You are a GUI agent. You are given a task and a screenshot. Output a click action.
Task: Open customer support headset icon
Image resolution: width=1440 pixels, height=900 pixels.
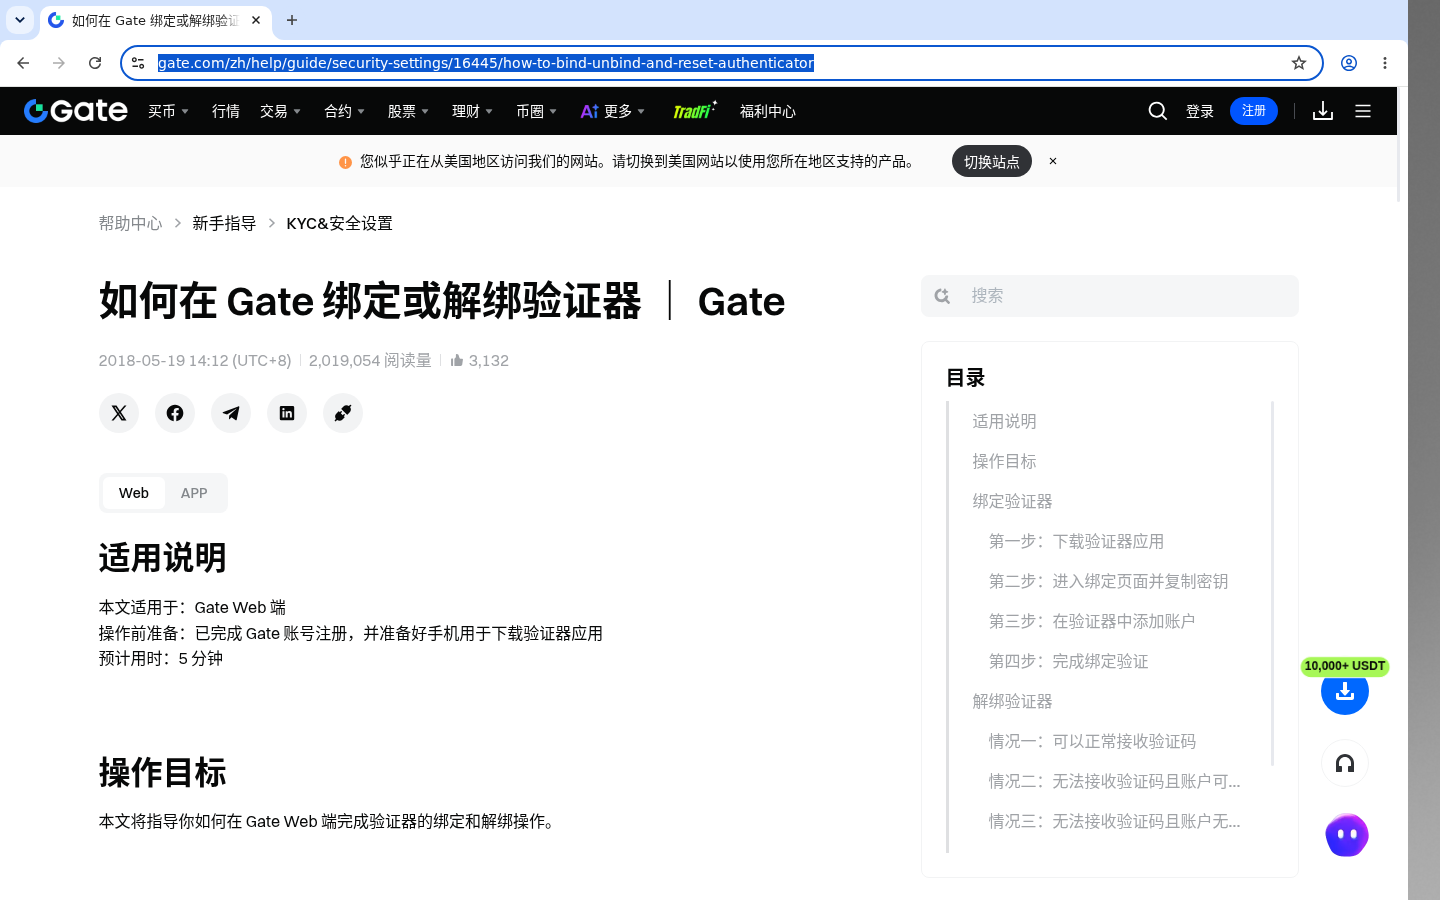(1345, 764)
